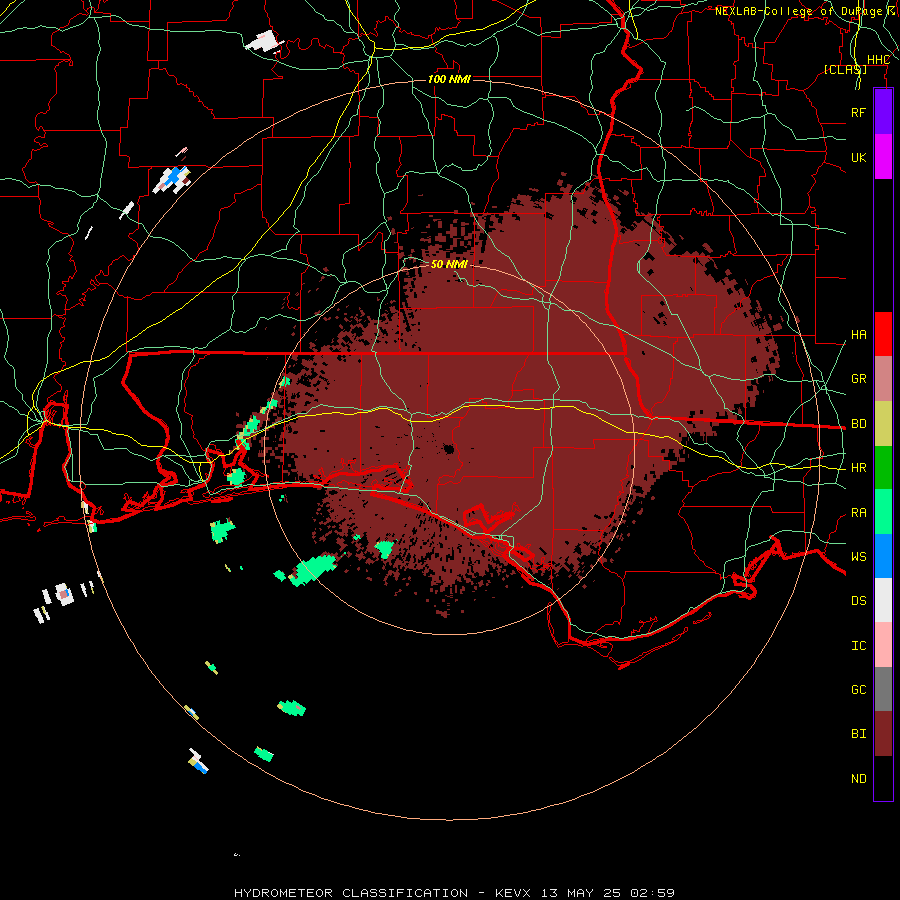
Task: Click the HHC product code label
Action: (878, 60)
